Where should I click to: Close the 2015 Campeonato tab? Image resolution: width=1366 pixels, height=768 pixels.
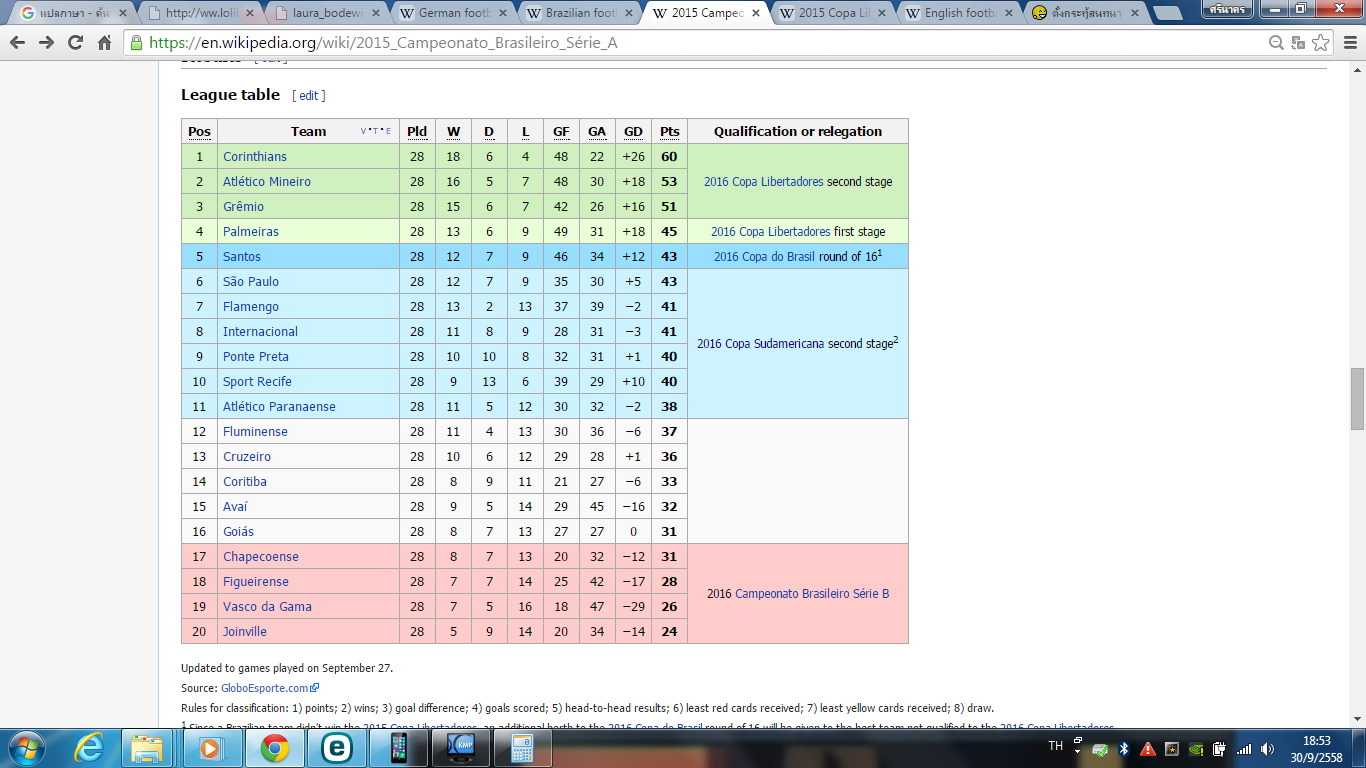754,13
